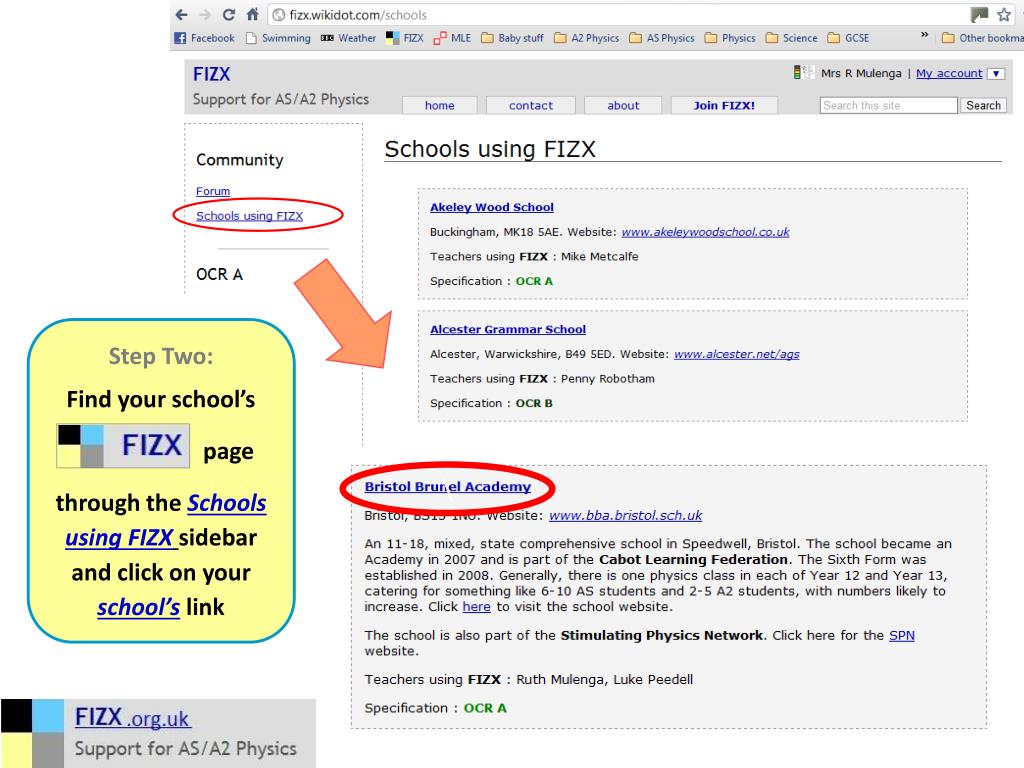Show more bookmarks with chevron
Viewport: 1024px width, 768px height.
[x=924, y=35]
